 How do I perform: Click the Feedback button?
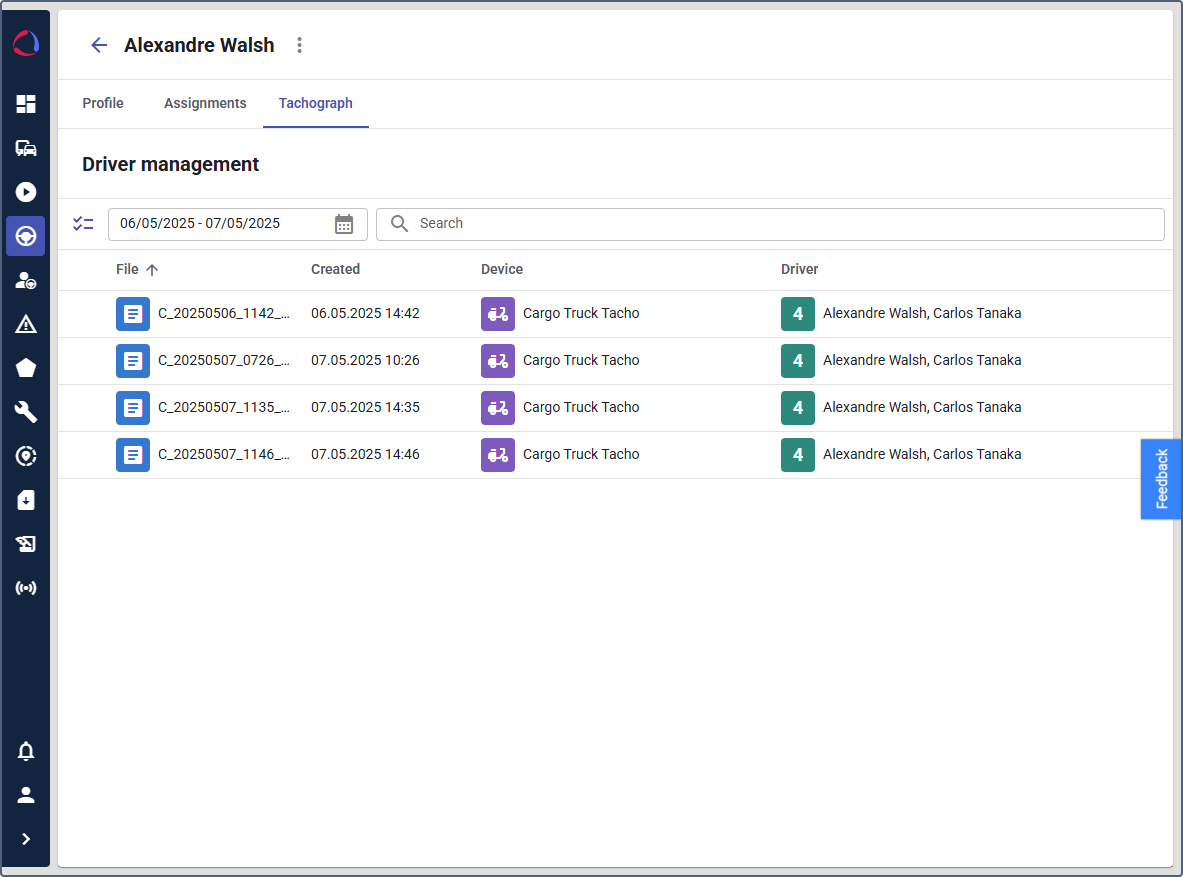click(x=1161, y=479)
